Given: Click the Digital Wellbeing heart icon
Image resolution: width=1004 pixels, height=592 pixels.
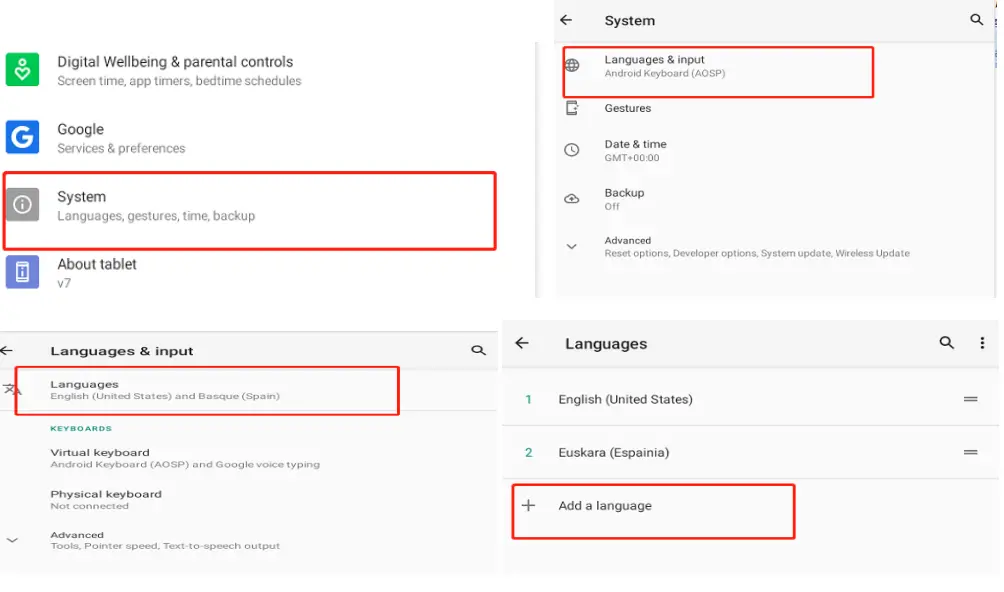Looking at the screenshot, I should 22,70.
